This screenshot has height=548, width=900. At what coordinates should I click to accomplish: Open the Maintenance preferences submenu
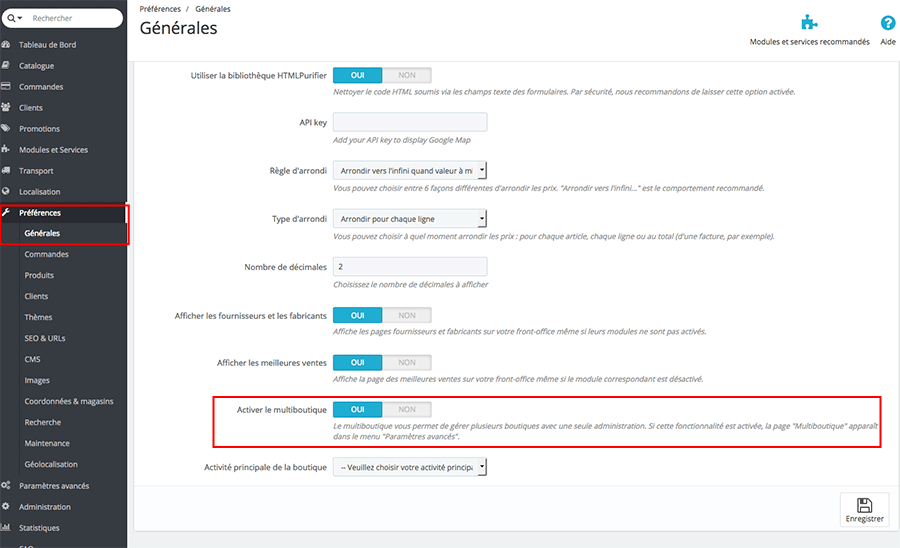[47, 443]
